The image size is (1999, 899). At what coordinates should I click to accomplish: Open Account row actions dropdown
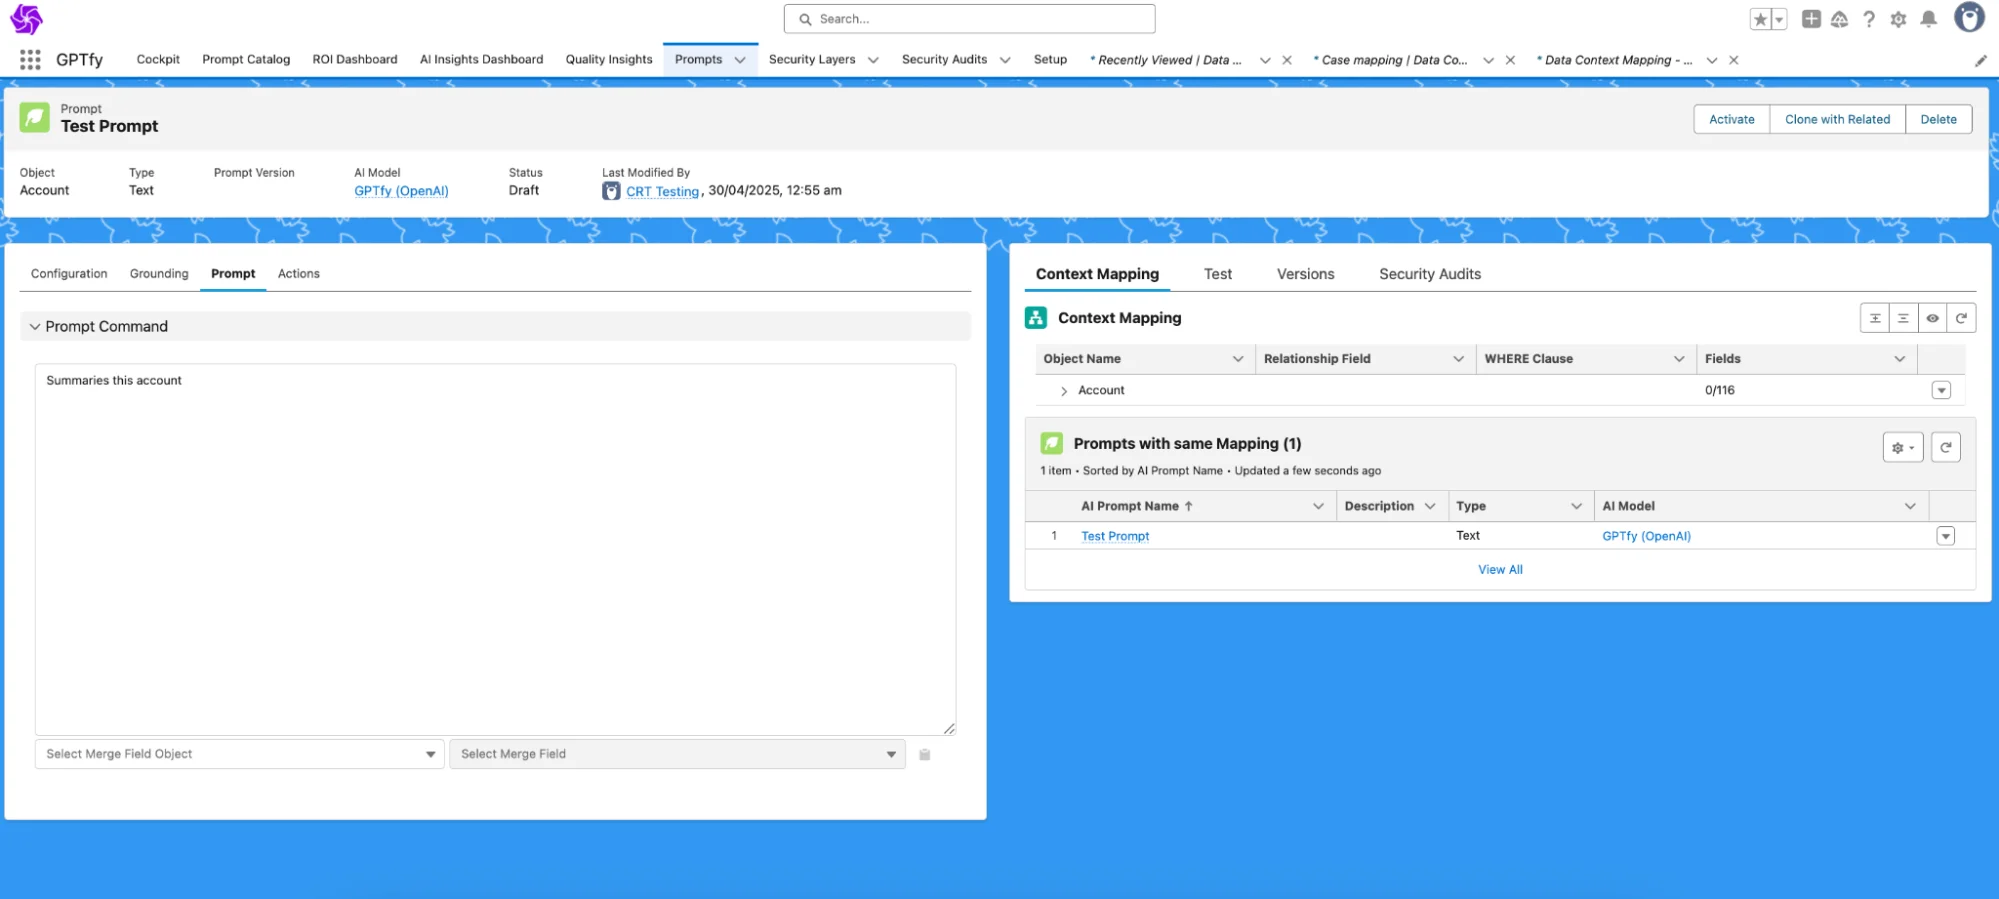tap(1941, 390)
